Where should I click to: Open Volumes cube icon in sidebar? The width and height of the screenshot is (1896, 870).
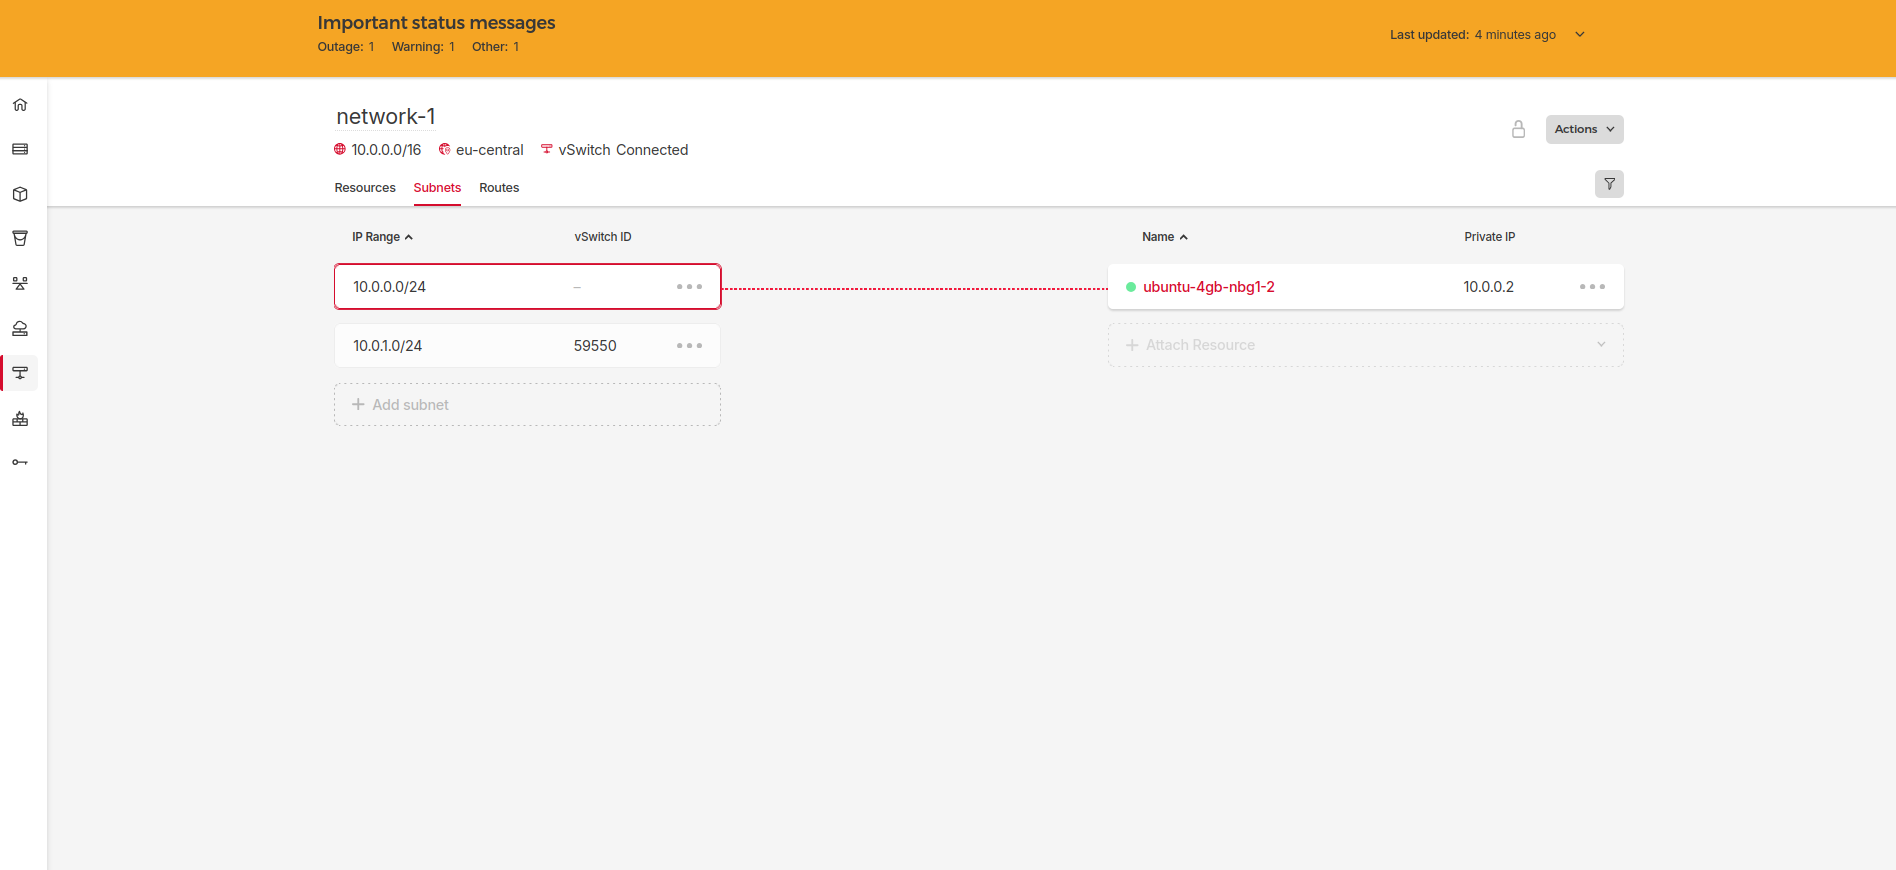(x=20, y=194)
